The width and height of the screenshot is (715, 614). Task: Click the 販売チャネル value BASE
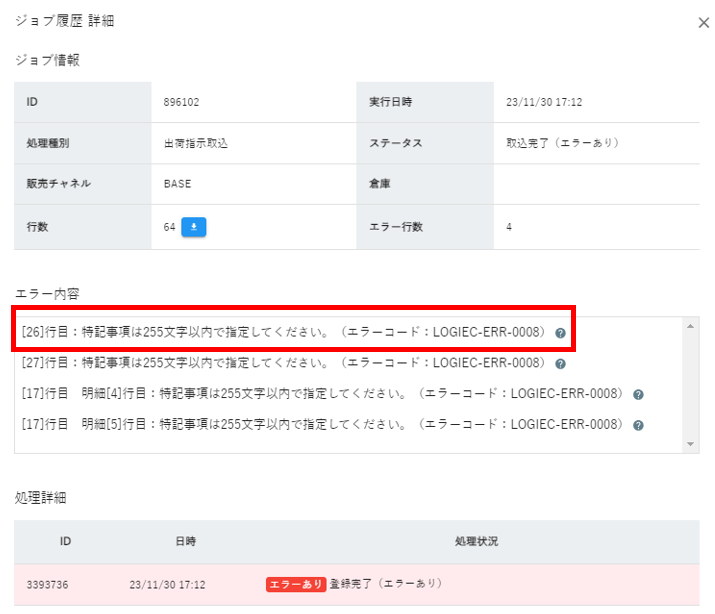coord(177,185)
